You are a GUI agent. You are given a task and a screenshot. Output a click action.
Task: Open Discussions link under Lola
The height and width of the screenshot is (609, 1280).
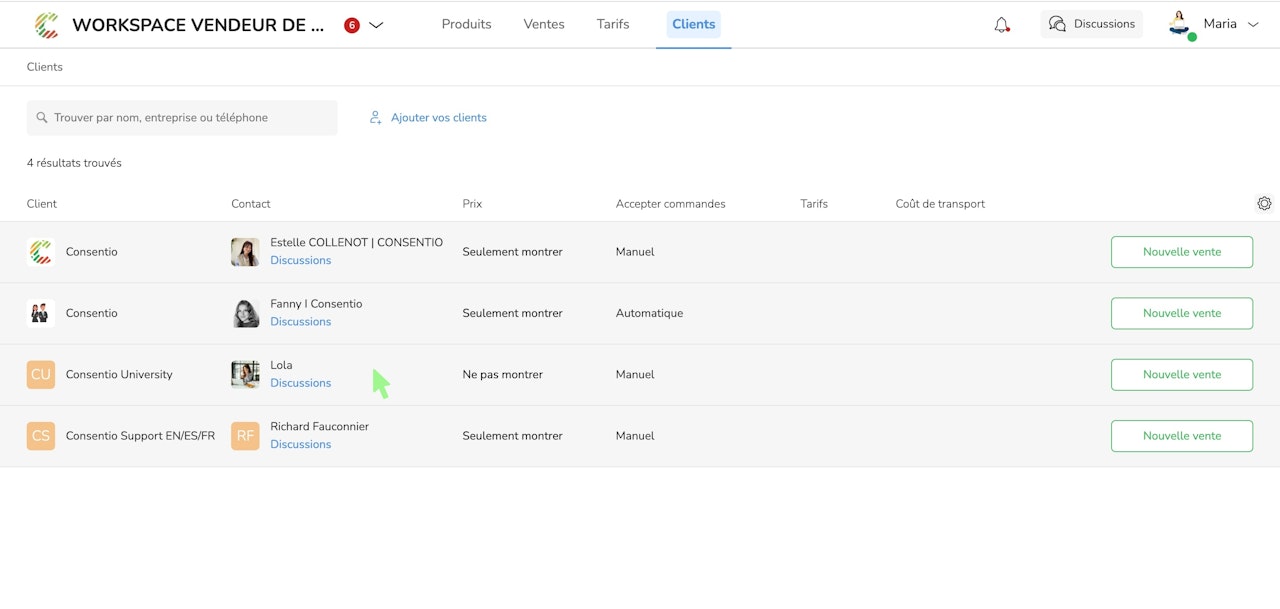click(300, 383)
